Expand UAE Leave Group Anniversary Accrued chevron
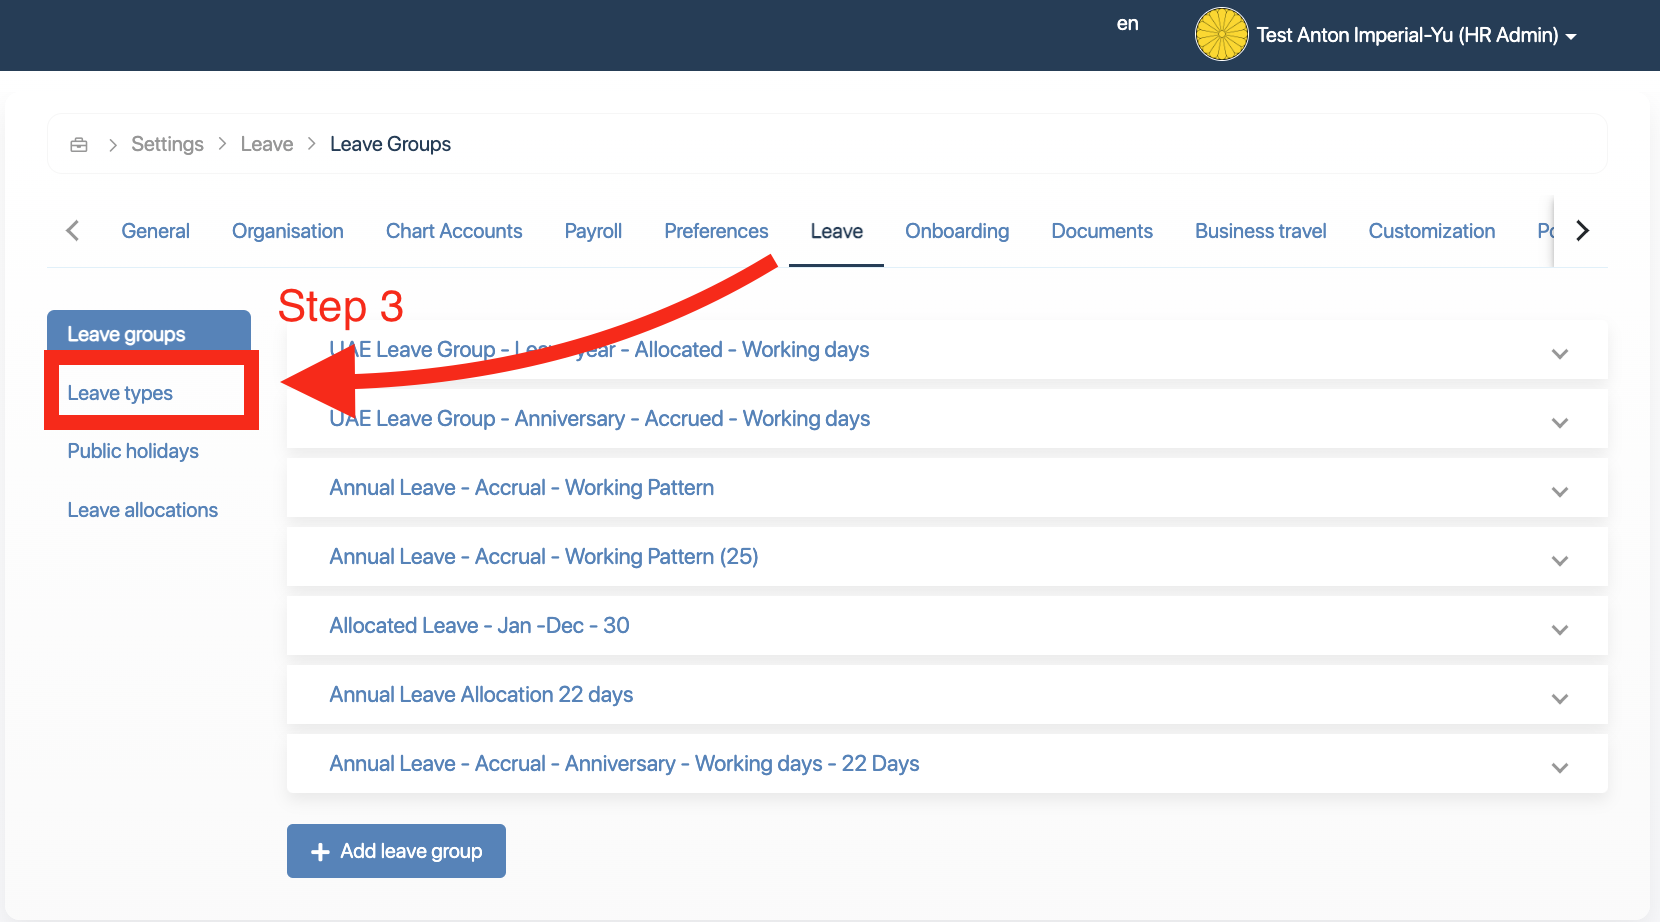This screenshot has height=922, width=1660. pyautogui.click(x=1559, y=423)
